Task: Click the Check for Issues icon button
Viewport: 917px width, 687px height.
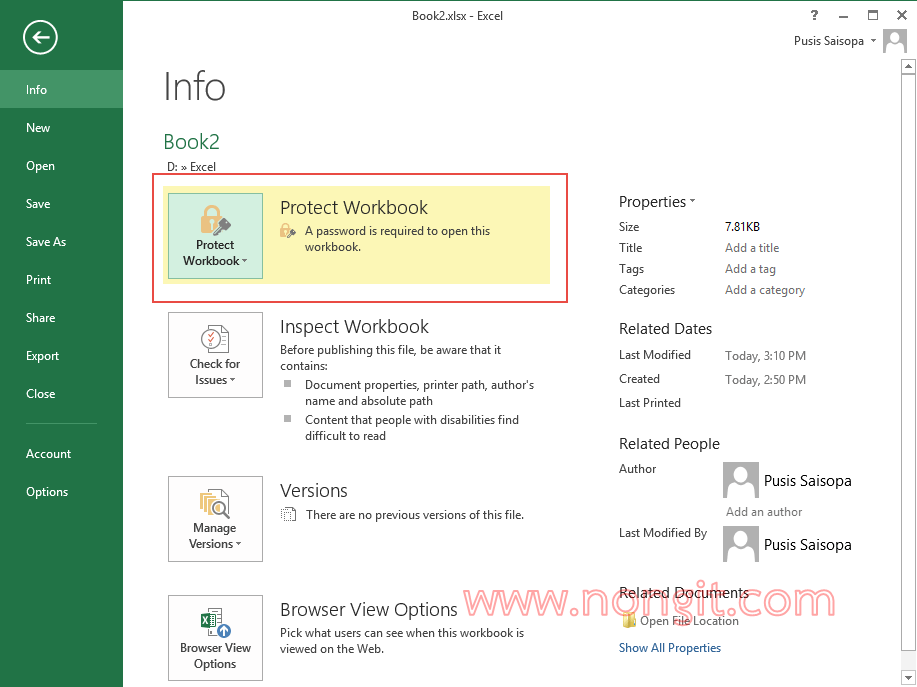Action: [215, 355]
